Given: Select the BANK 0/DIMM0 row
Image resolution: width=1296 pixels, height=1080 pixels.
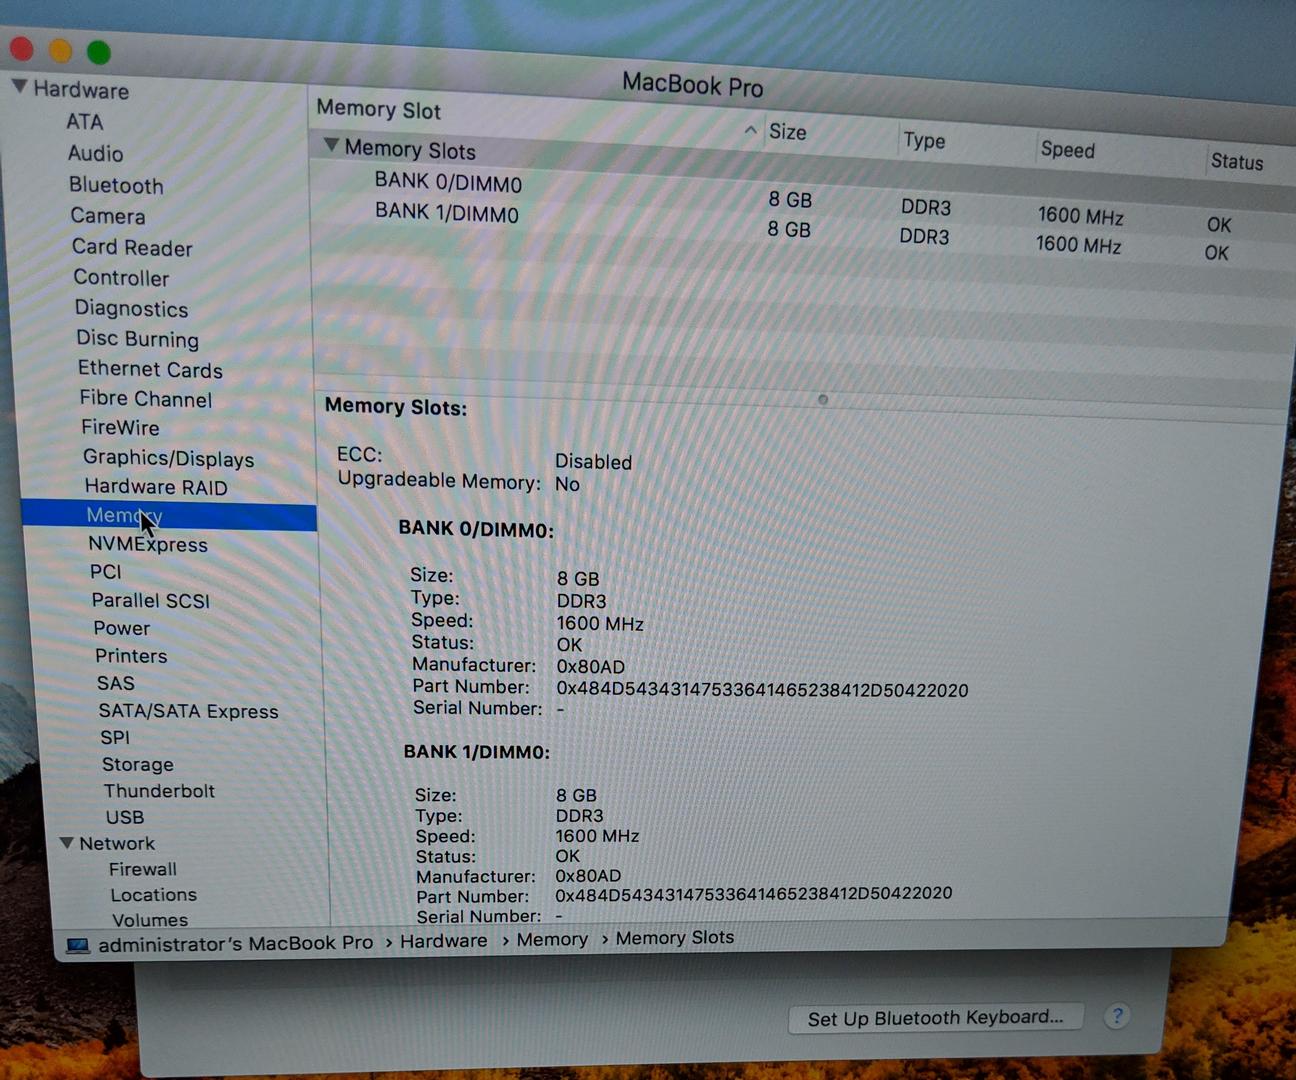Looking at the screenshot, I should (448, 182).
